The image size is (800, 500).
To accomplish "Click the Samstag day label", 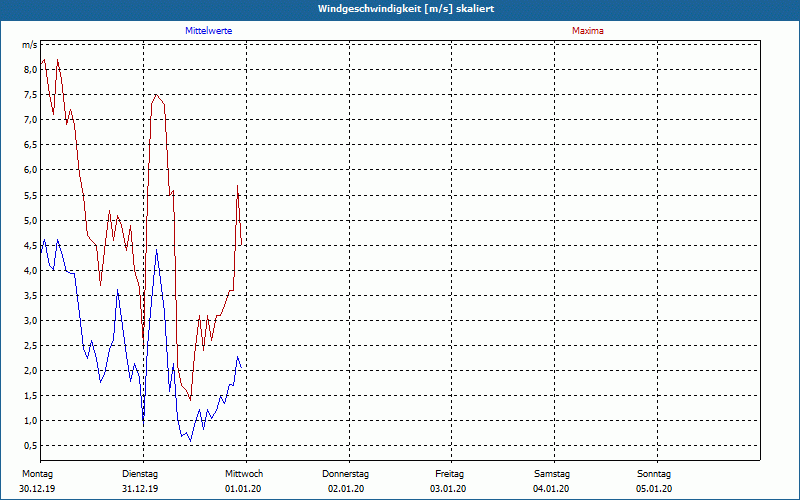I will pos(552,474).
